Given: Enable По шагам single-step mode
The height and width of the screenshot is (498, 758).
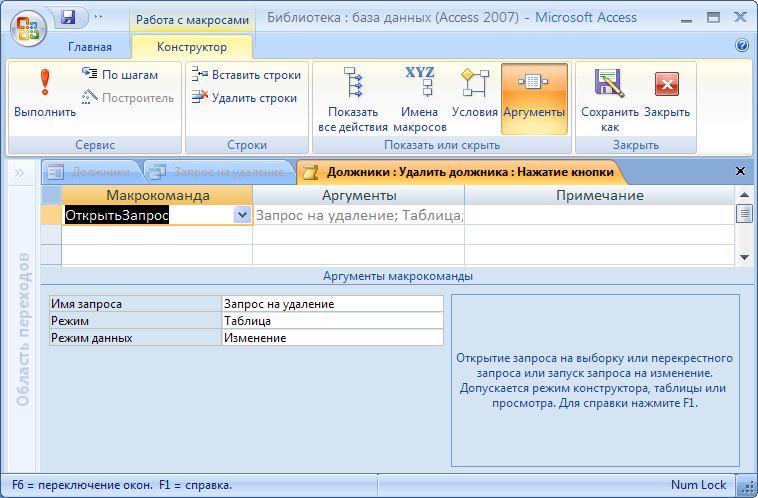Looking at the screenshot, I should point(120,74).
